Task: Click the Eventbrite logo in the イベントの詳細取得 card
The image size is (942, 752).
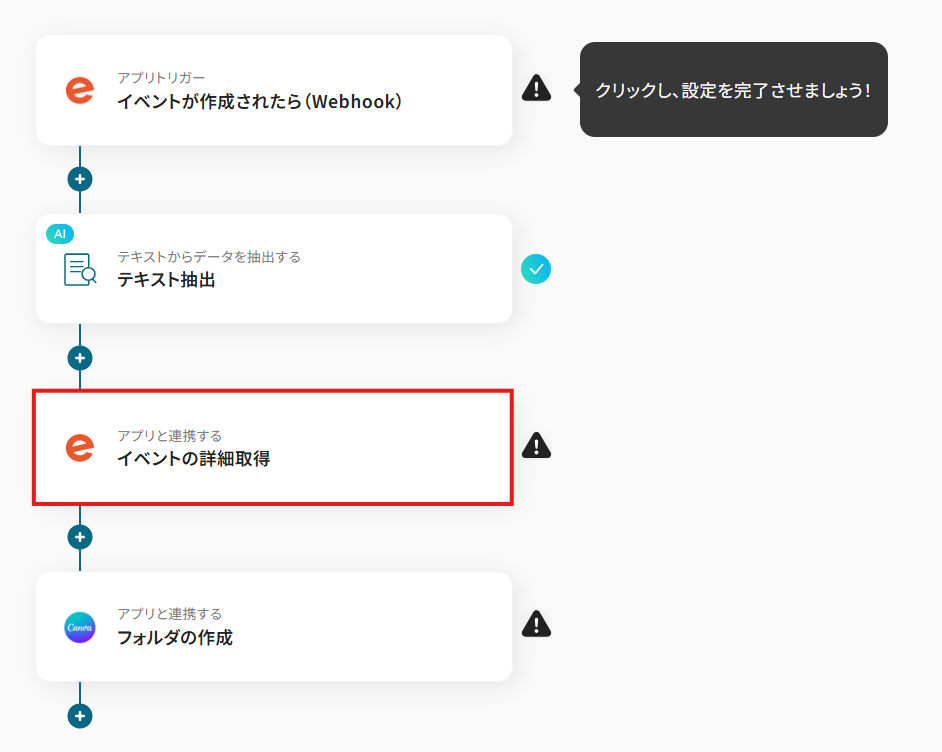Action: click(x=80, y=447)
